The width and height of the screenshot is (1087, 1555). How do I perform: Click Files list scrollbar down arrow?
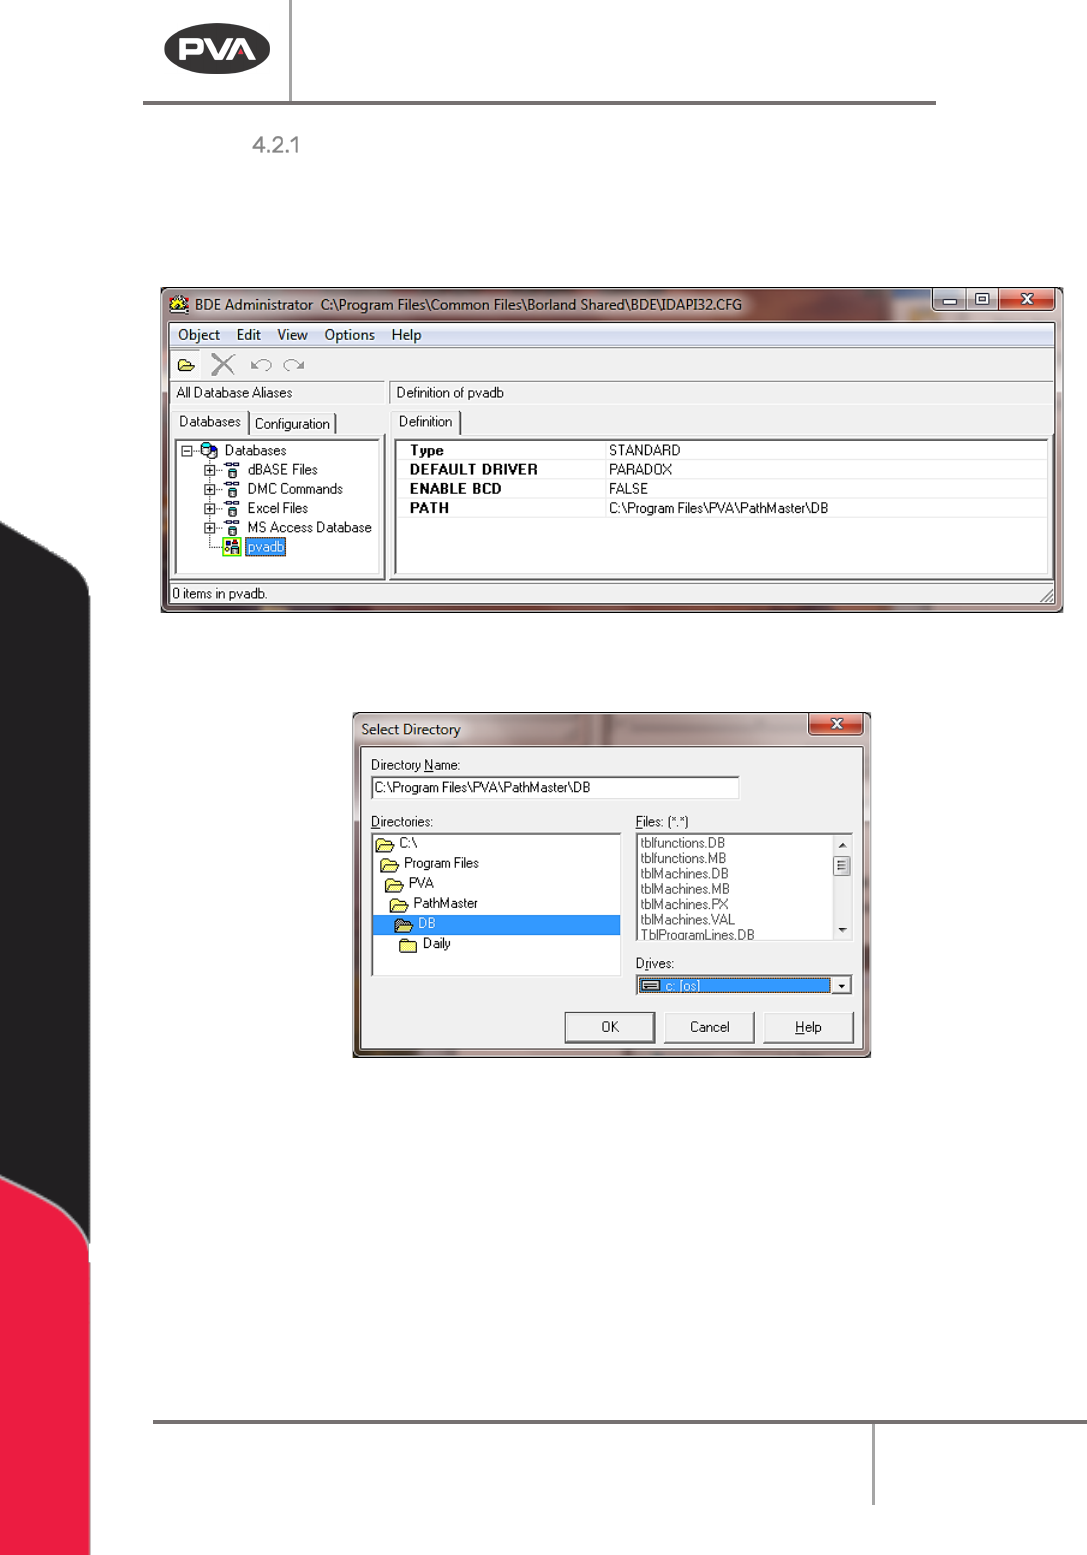point(842,930)
